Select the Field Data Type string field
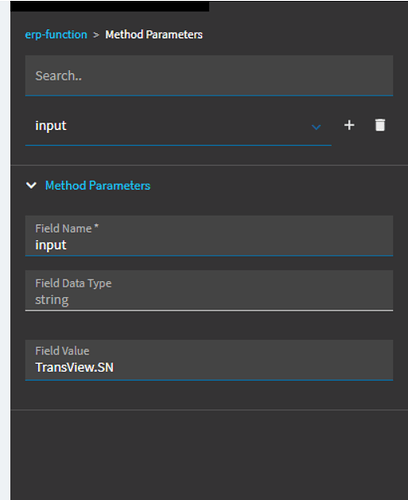Image resolution: width=408 pixels, height=500 pixels. 209,290
